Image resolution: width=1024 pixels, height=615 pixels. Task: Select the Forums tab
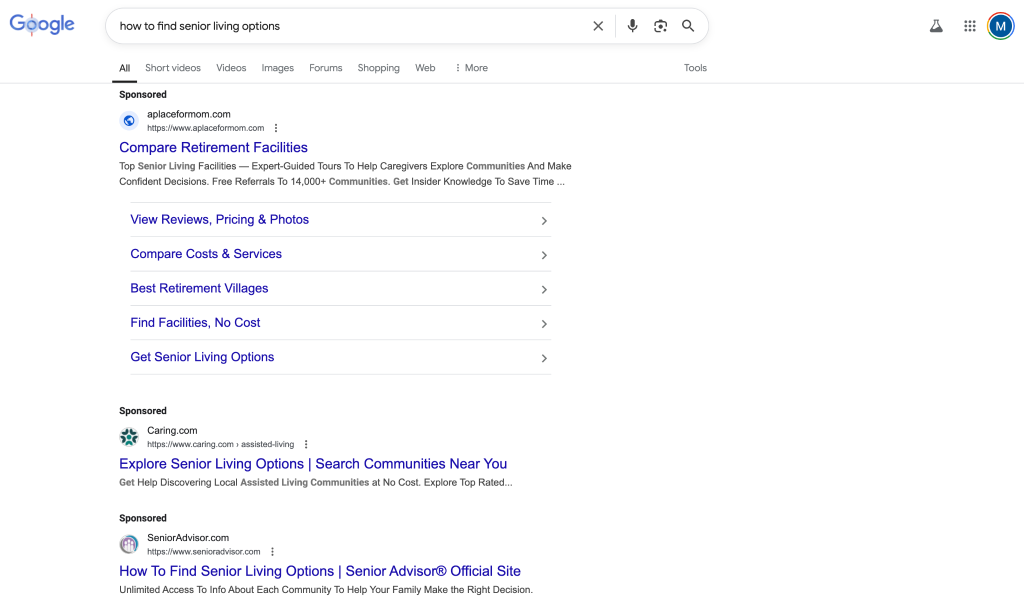[x=325, y=68]
